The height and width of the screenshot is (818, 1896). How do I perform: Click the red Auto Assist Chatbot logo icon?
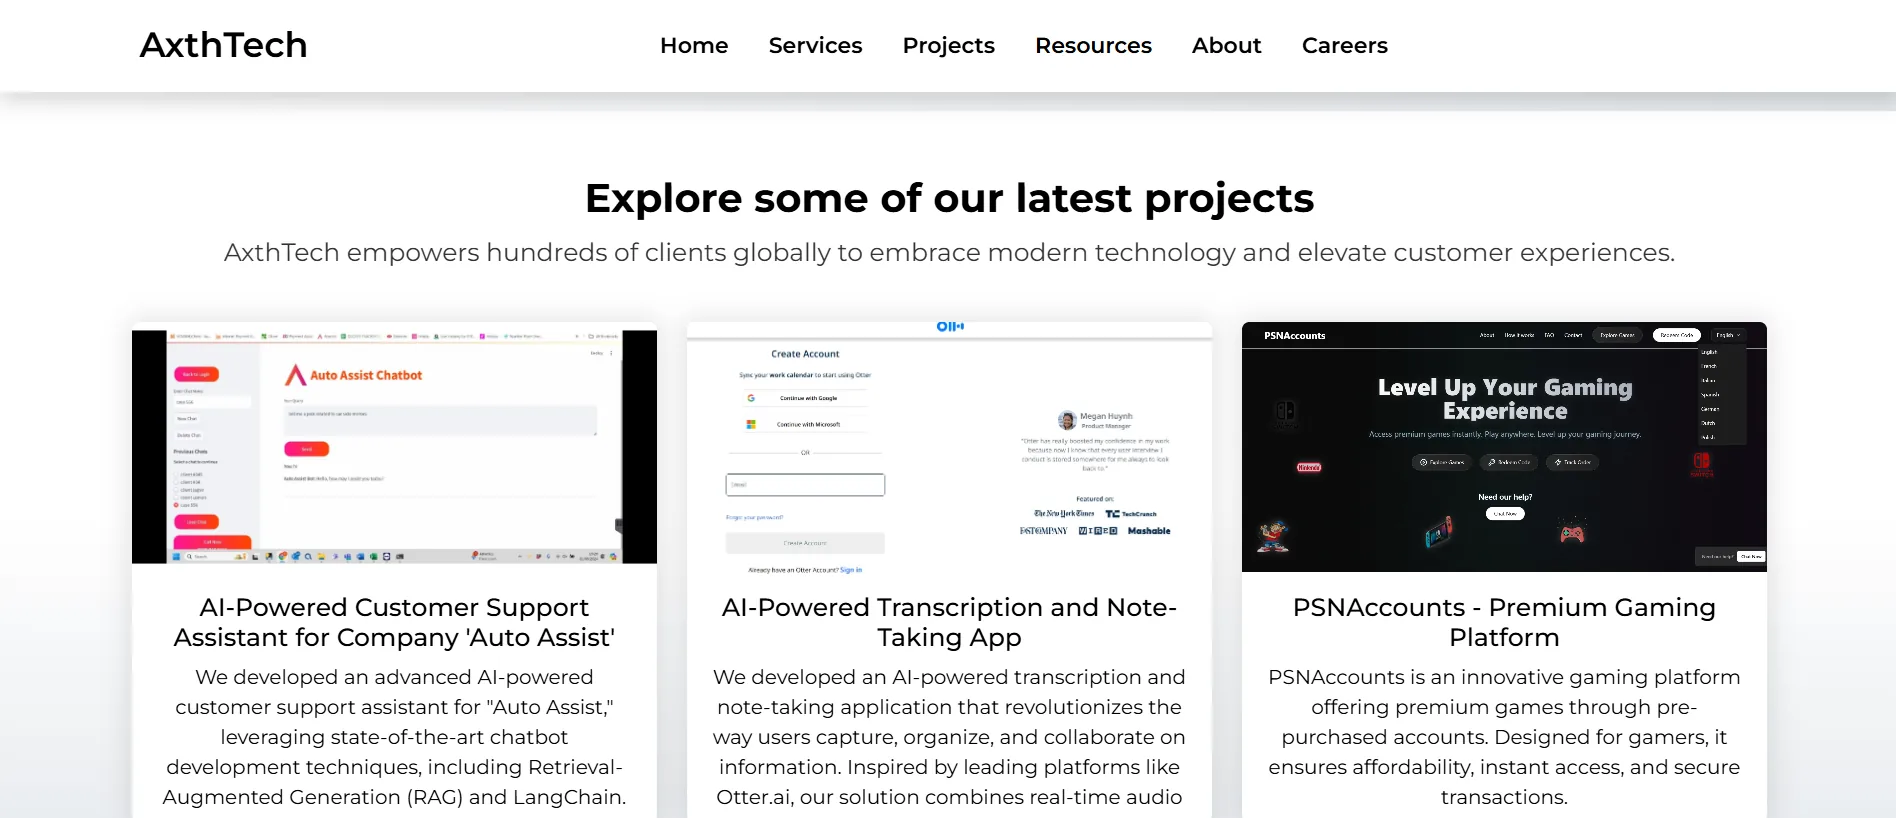295,375
